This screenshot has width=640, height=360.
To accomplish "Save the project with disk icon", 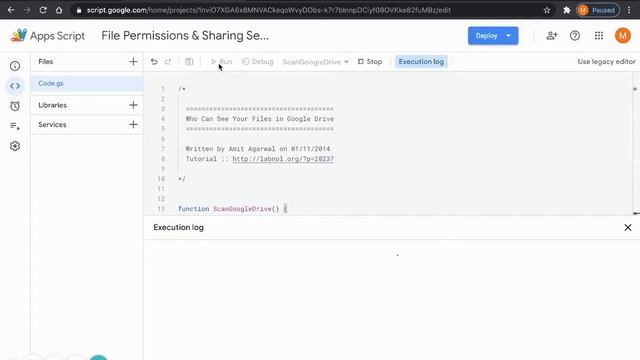I will point(189,62).
